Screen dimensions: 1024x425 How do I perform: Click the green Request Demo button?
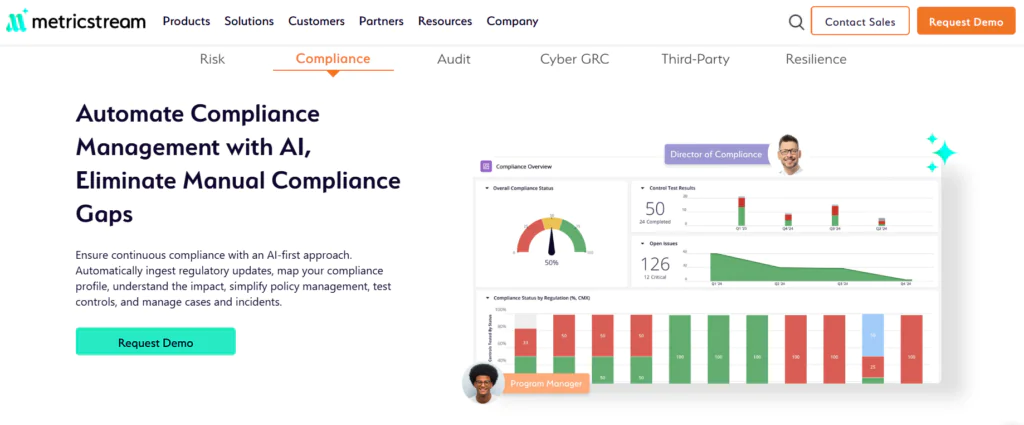(x=155, y=342)
